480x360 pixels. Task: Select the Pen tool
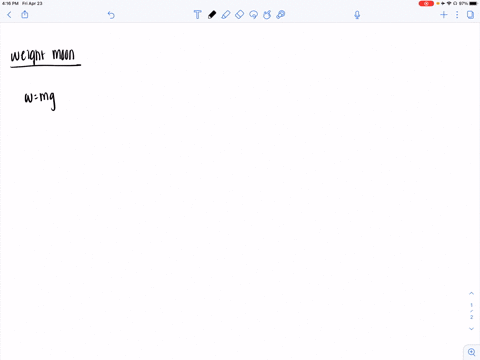[212, 15]
